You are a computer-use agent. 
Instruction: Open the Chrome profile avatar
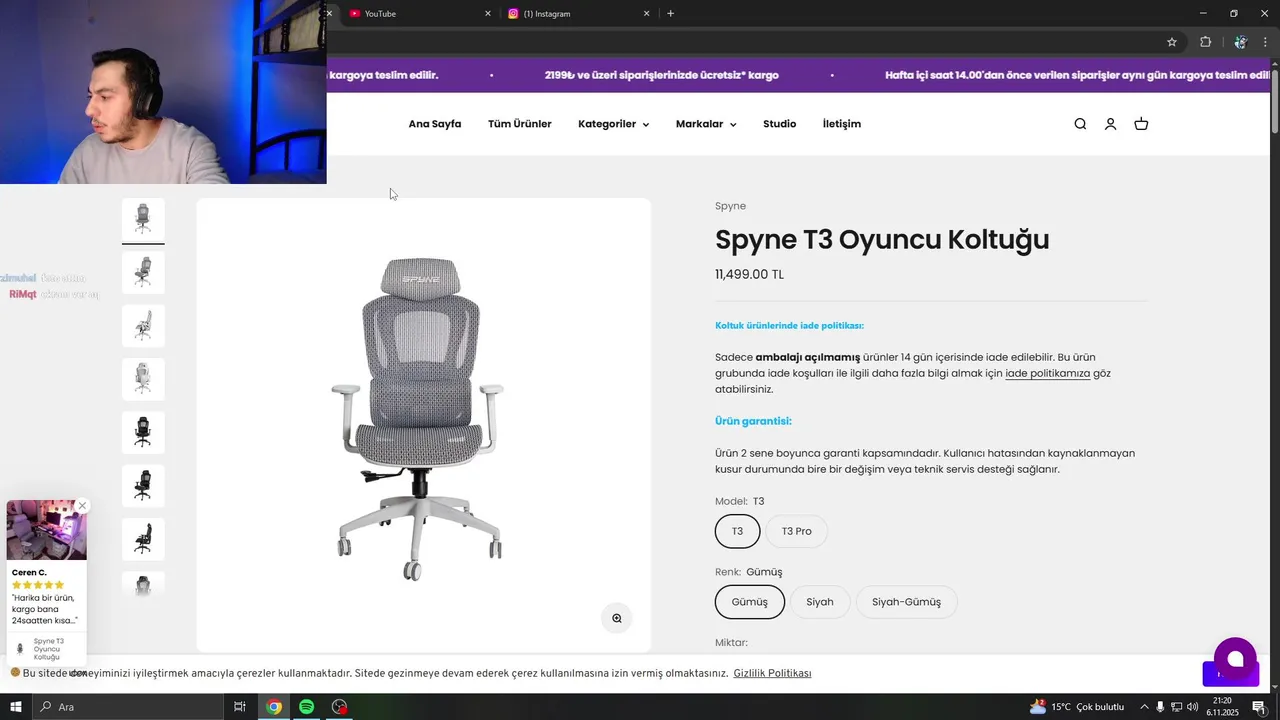point(1240,42)
